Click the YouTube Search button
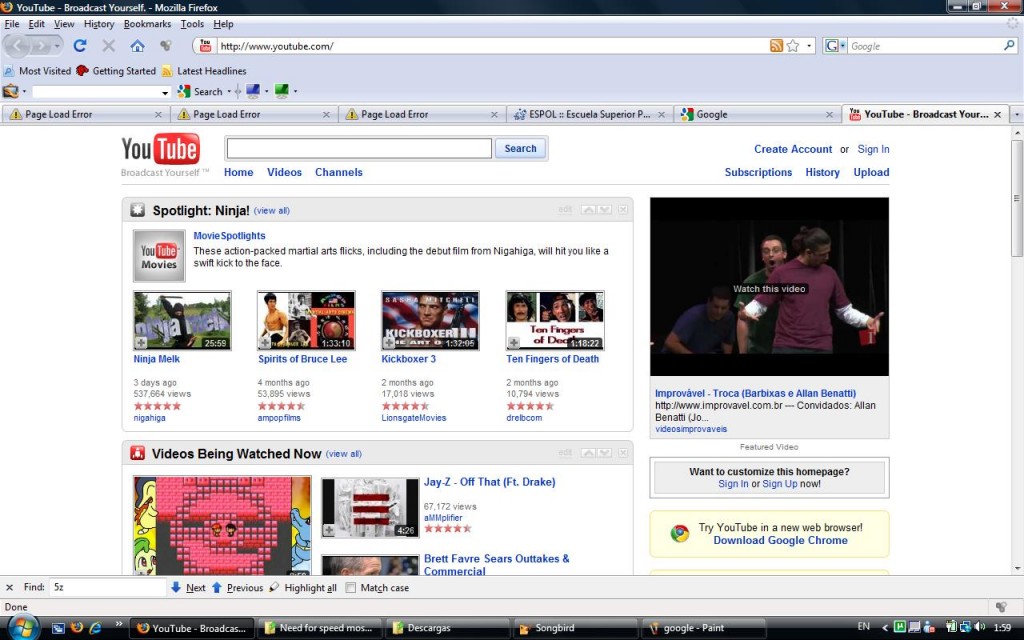 pyautogui.click(x=520, y=148)
